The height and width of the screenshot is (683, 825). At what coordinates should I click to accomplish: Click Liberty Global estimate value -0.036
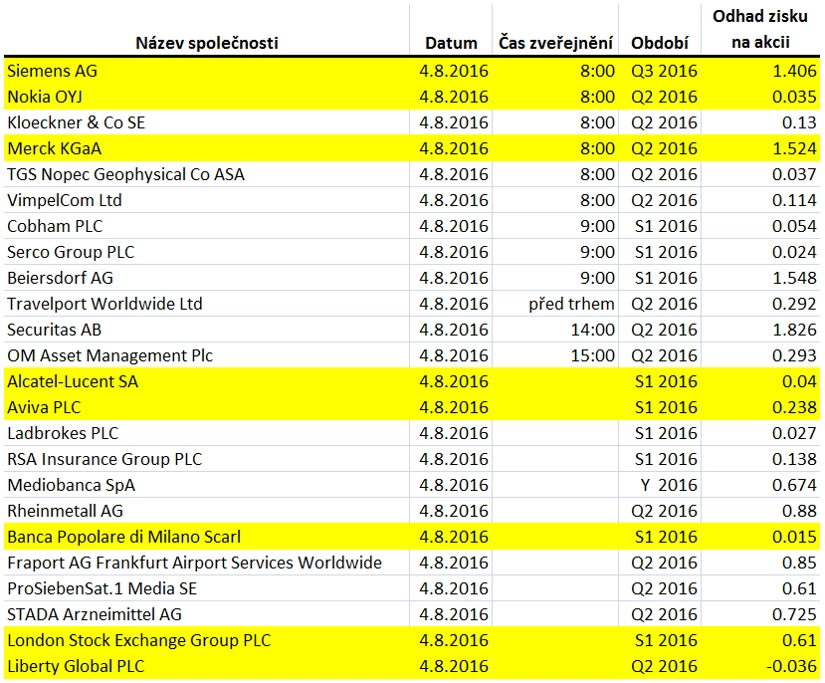coord(791,666)
